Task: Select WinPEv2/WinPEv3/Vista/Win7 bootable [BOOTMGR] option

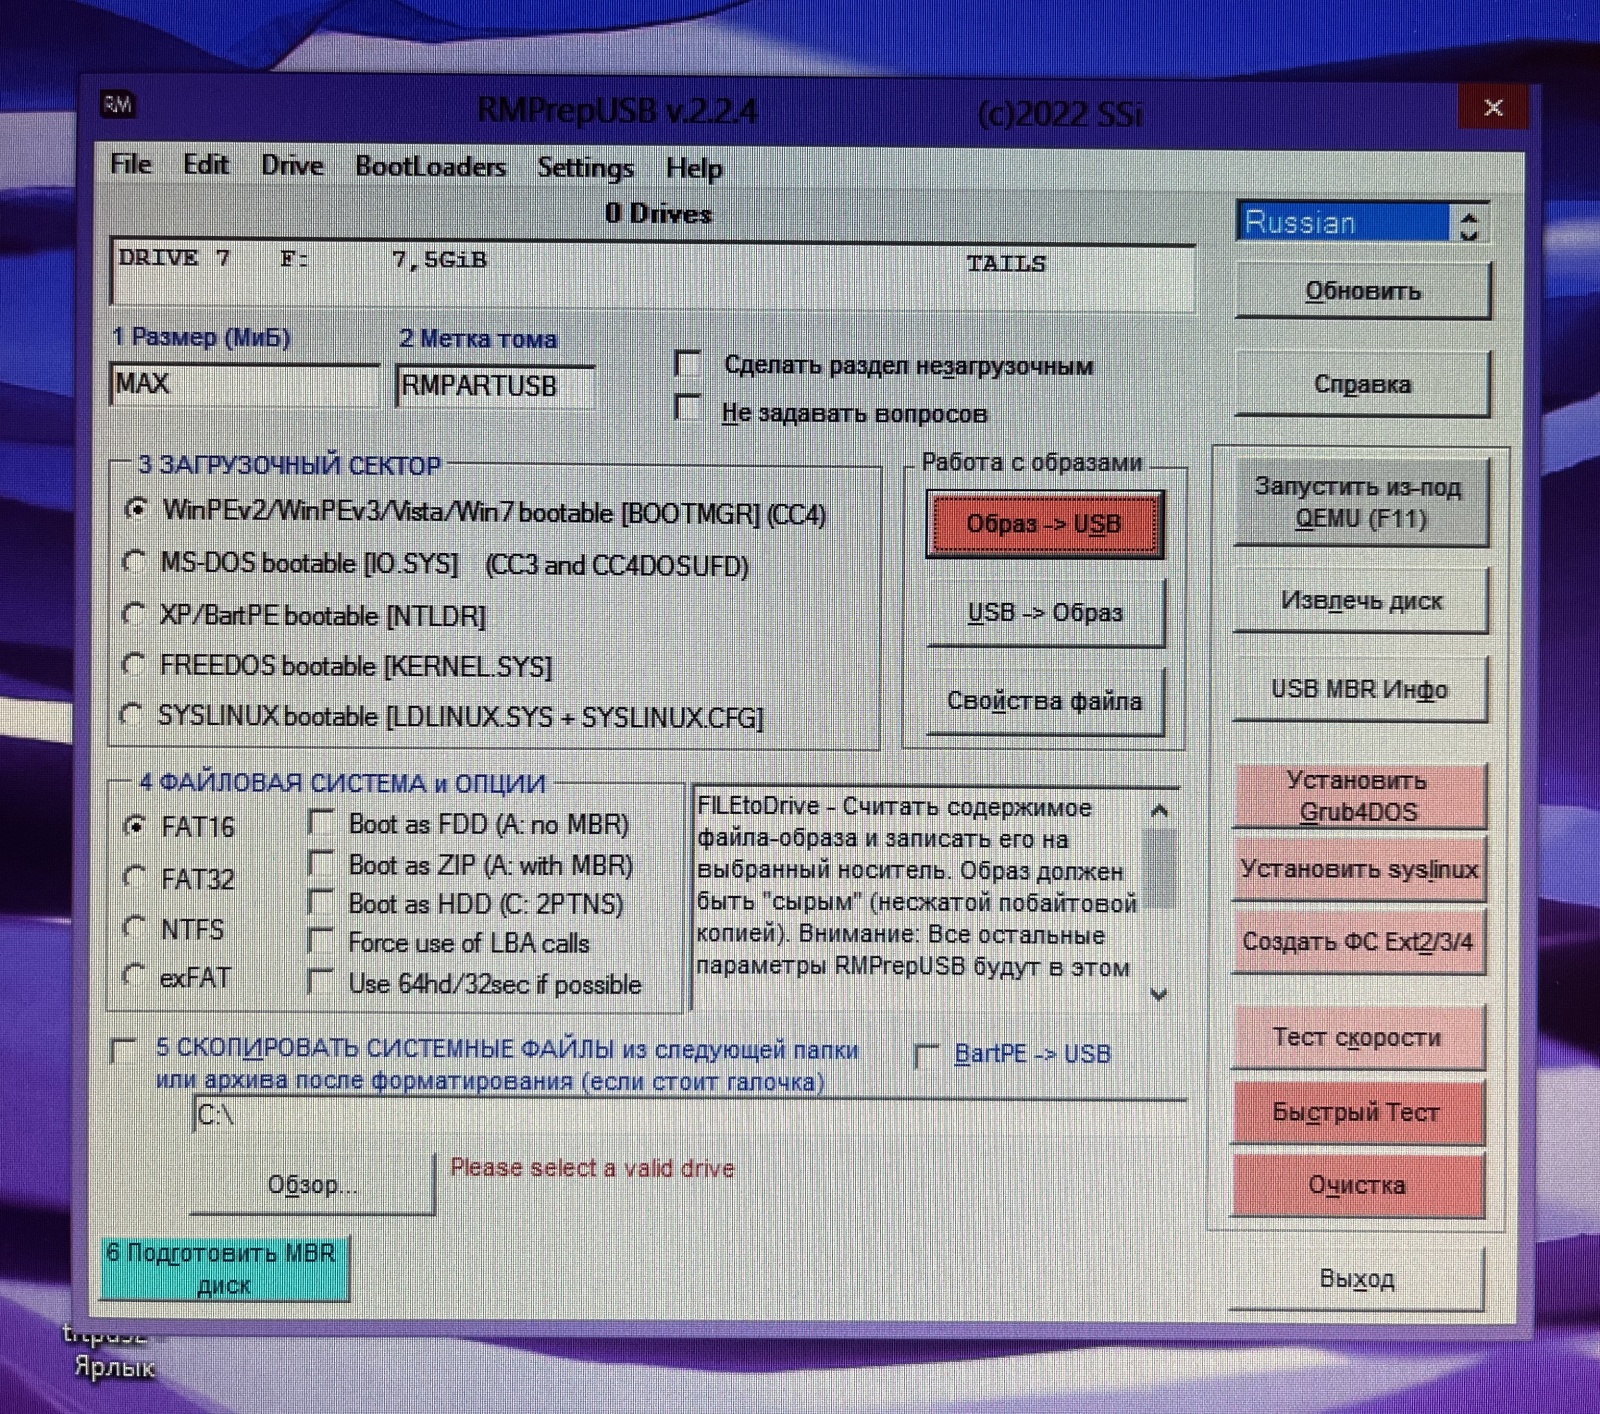Action: (x=136, y=509)
